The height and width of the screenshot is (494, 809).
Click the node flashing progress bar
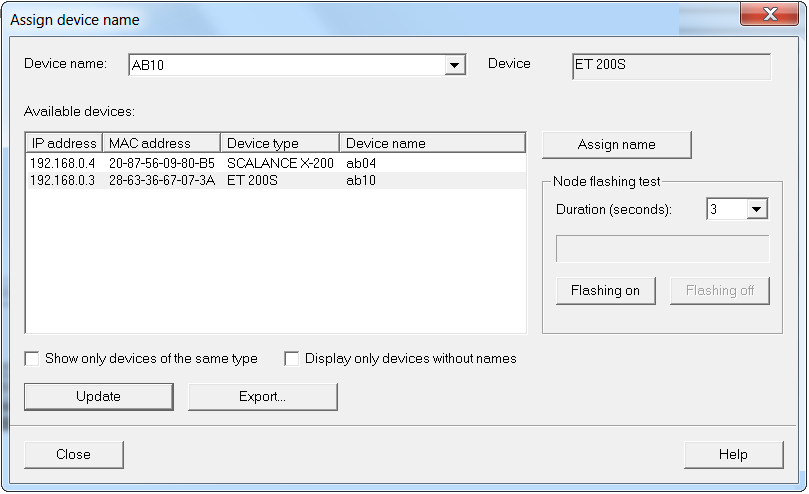[x=662, y=249]
